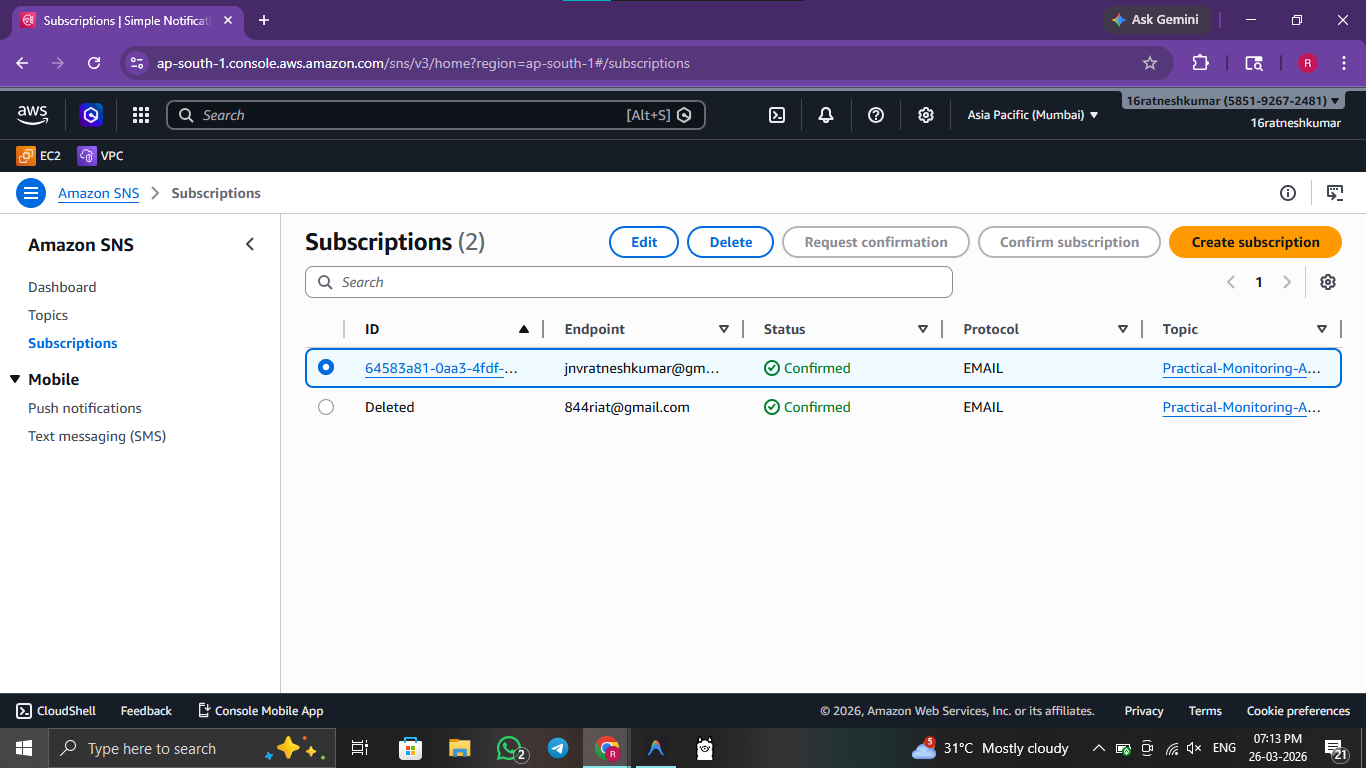Open CloudShell in the footer

coord(56,711)
